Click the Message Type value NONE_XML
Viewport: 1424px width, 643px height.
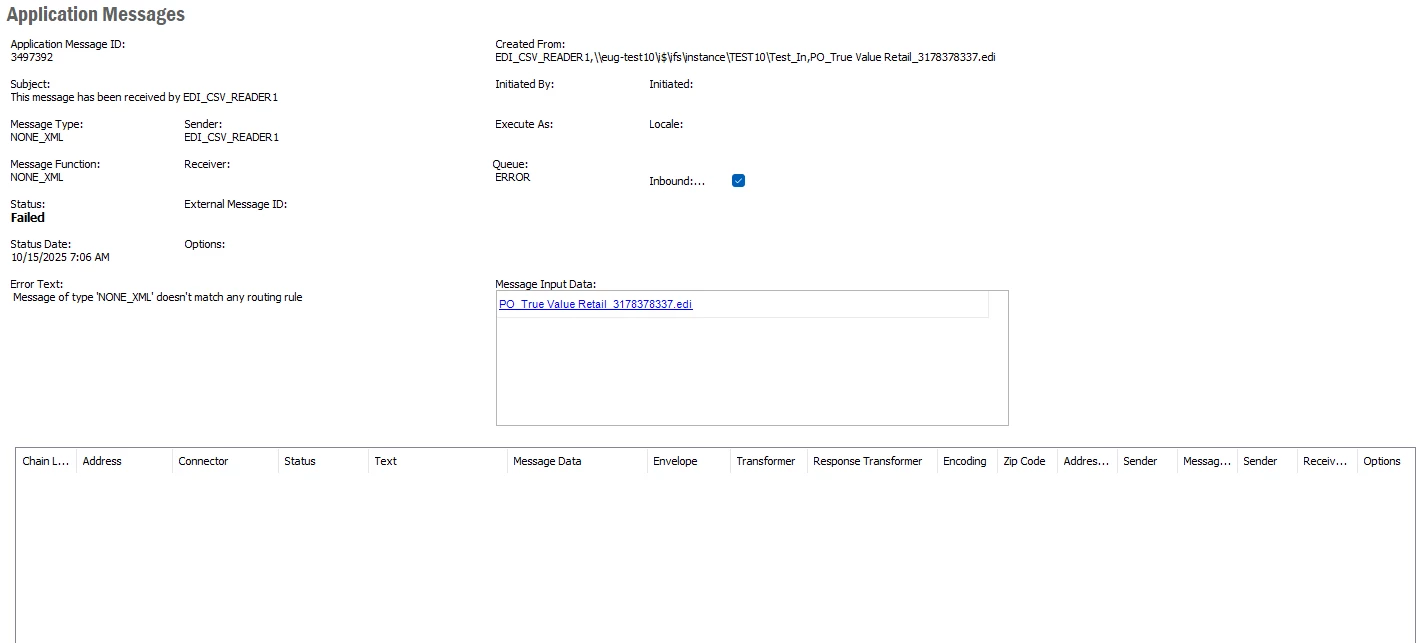[x=37, y=138]
